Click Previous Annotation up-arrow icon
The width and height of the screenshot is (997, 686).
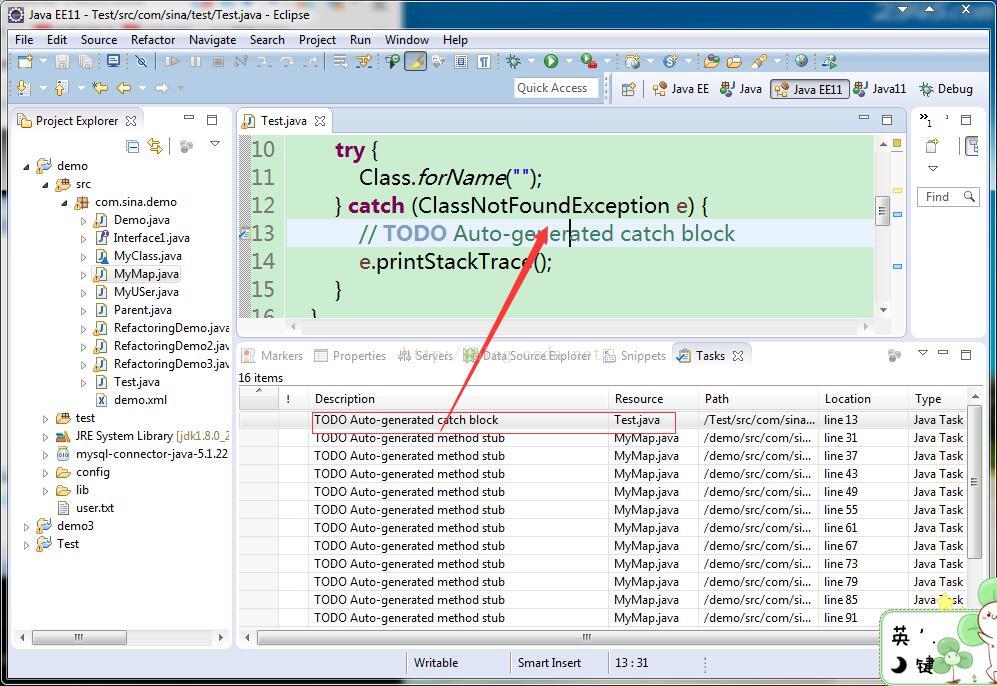61,88
